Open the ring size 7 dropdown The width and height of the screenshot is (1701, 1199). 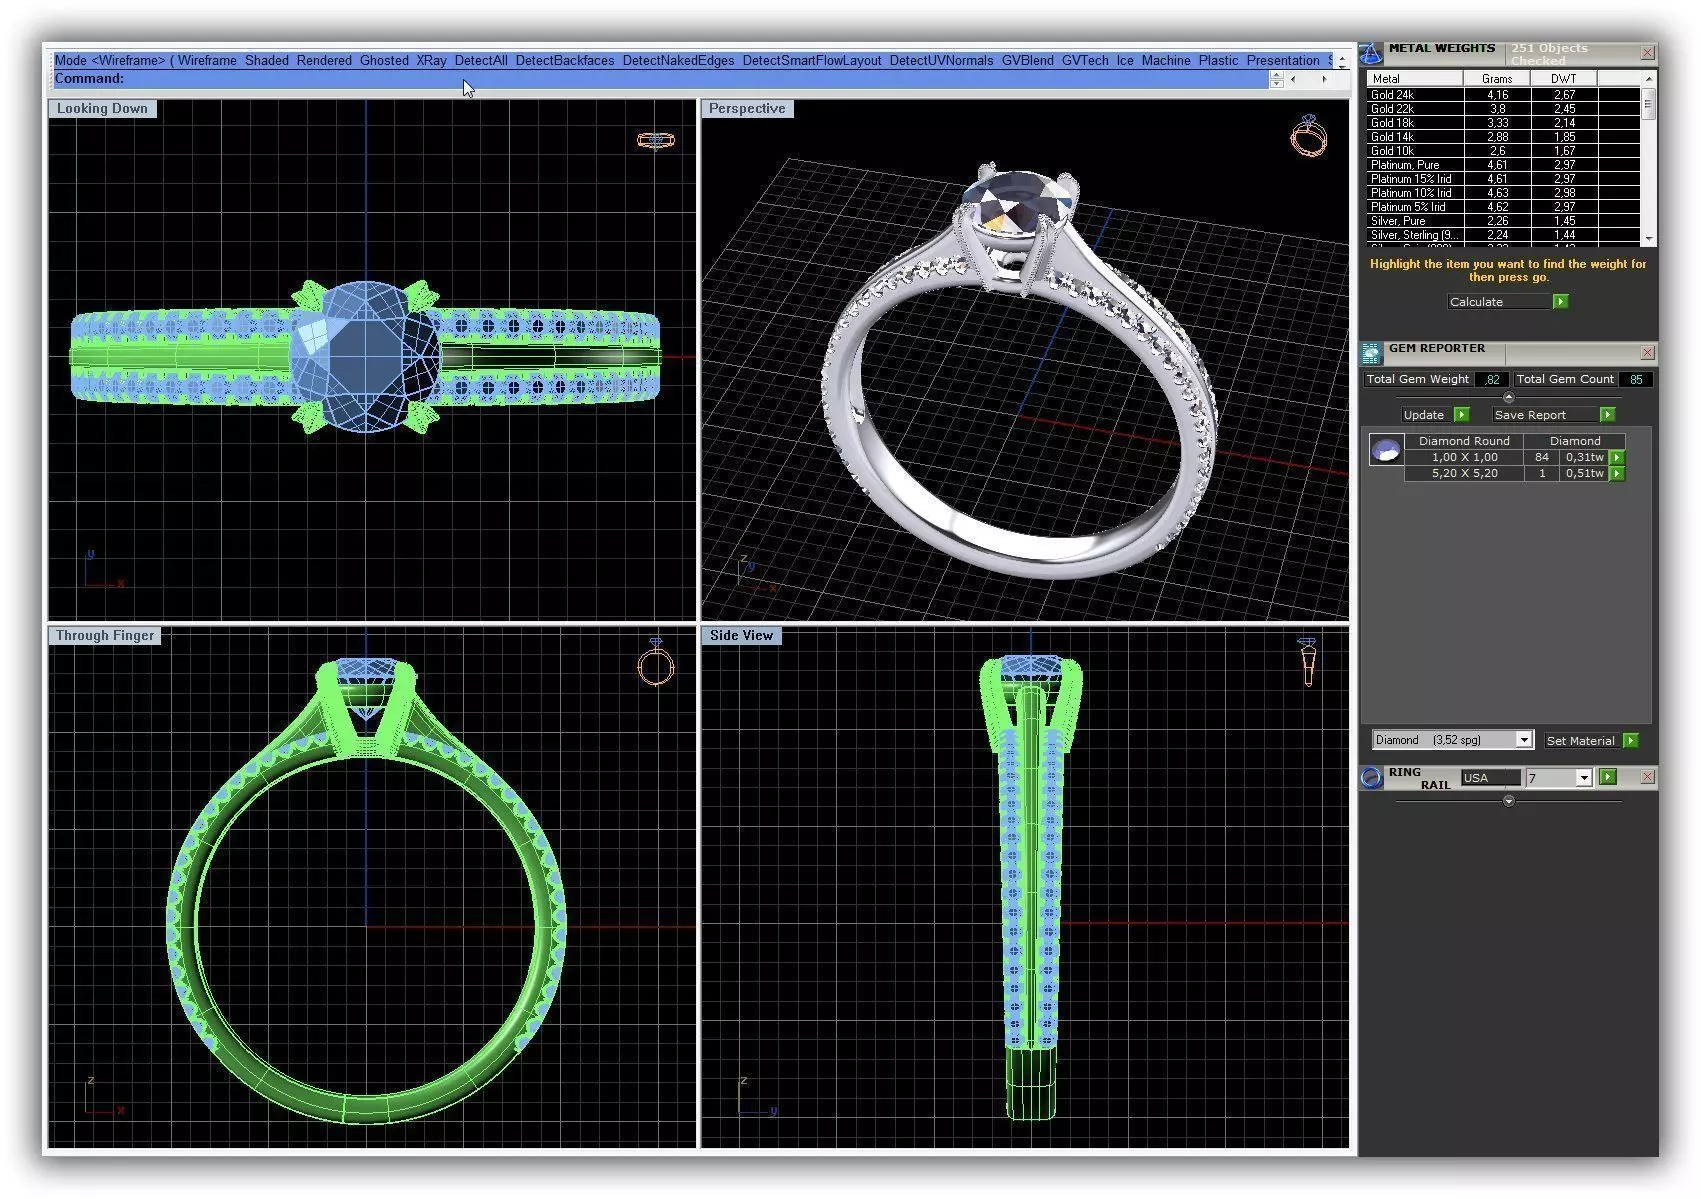(x=1583, y=778)
